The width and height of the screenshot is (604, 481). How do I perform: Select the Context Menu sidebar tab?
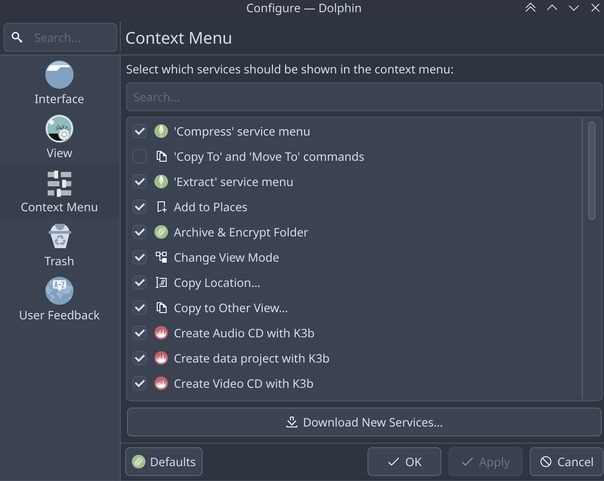[x=59, y=191]
